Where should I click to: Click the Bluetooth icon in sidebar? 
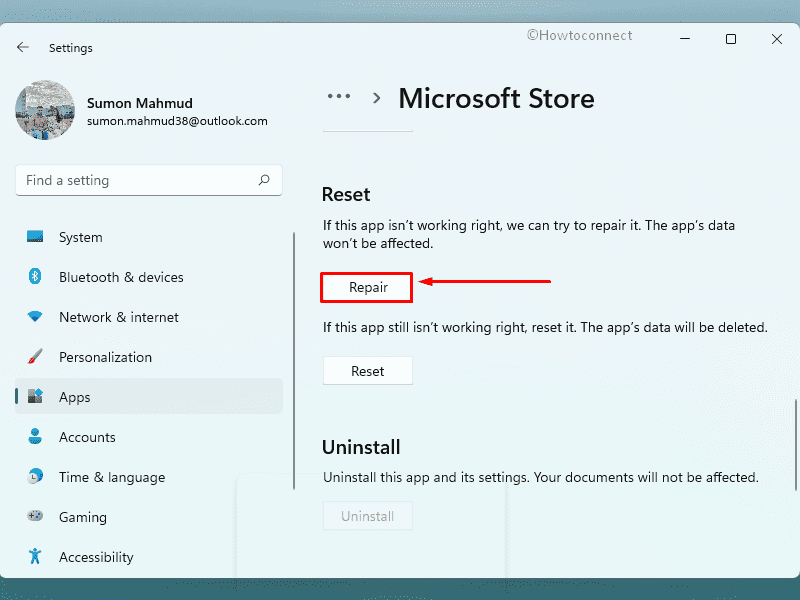35,277
